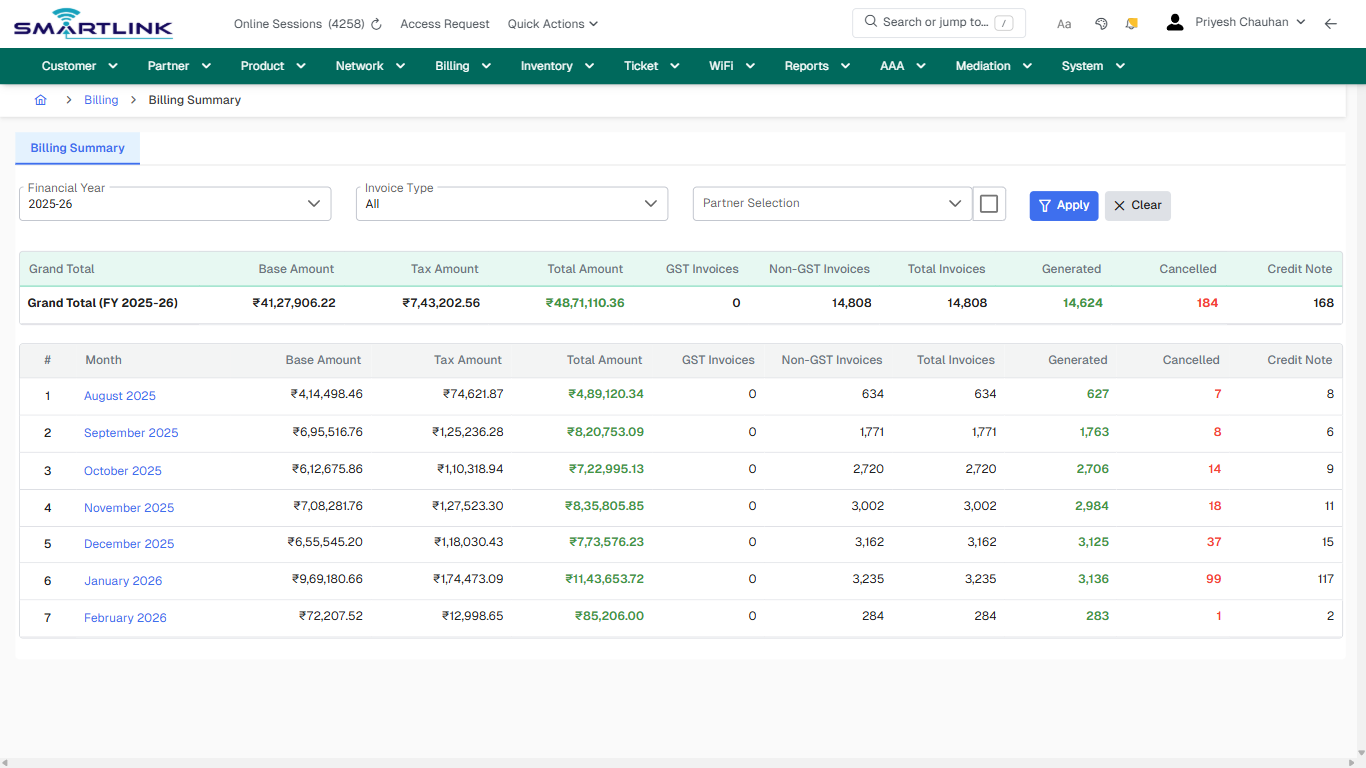This screenshot has width=1366, height=768.
Task: Click the user avatar icon
Action: click(x=1174, y=21)
